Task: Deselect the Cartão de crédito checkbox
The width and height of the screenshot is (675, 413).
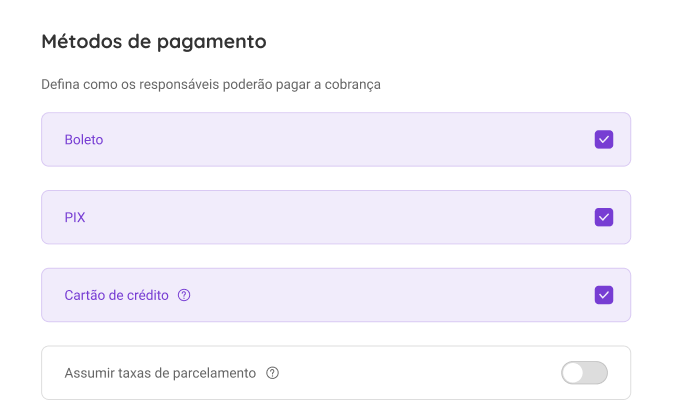Action: coord(604,295)
